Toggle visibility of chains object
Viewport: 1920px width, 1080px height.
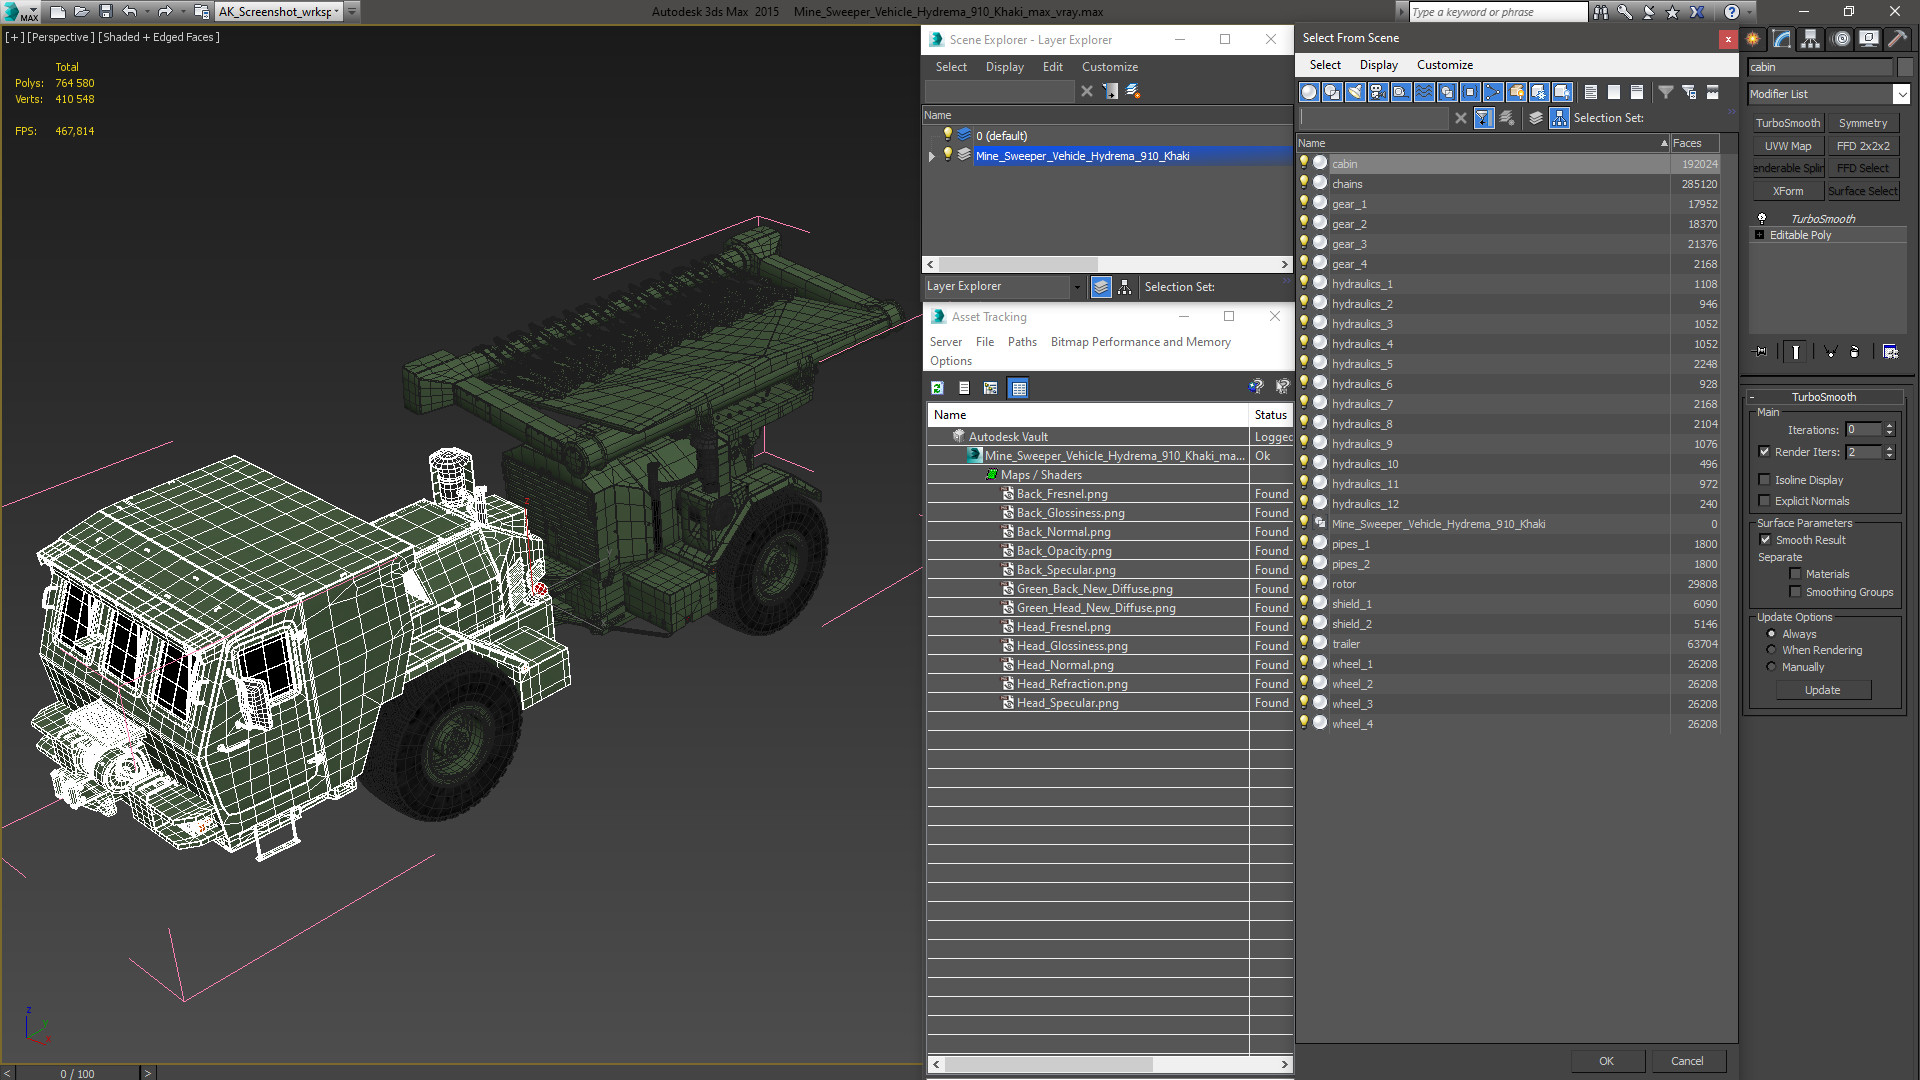(x=1304, y=182)
